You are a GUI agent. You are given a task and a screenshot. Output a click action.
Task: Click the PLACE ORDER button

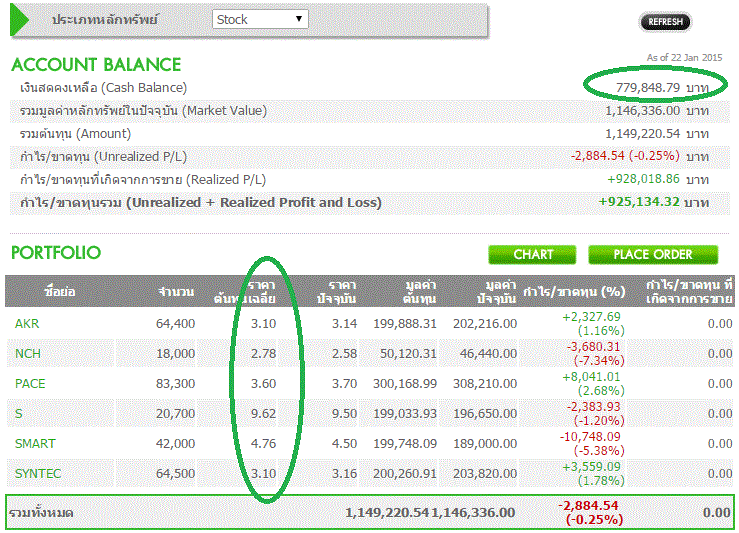(653, 254)
